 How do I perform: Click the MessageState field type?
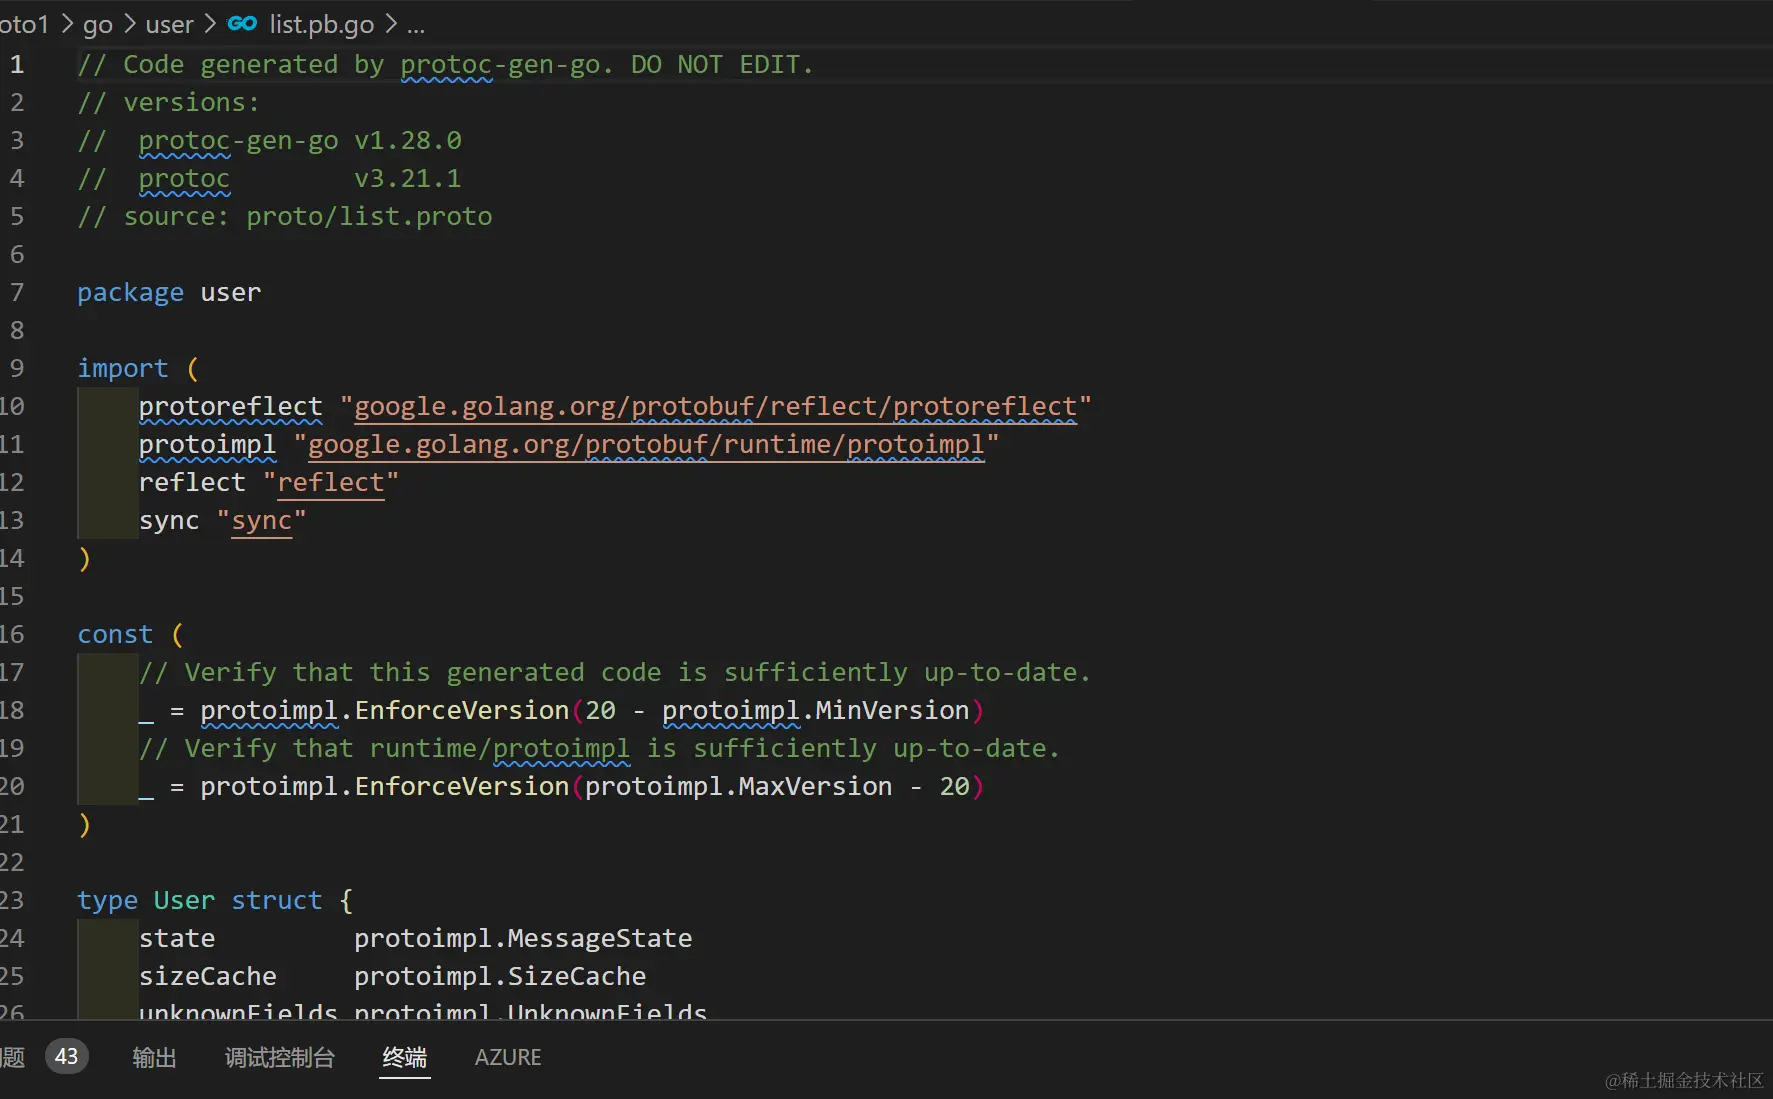click(599, 939)
